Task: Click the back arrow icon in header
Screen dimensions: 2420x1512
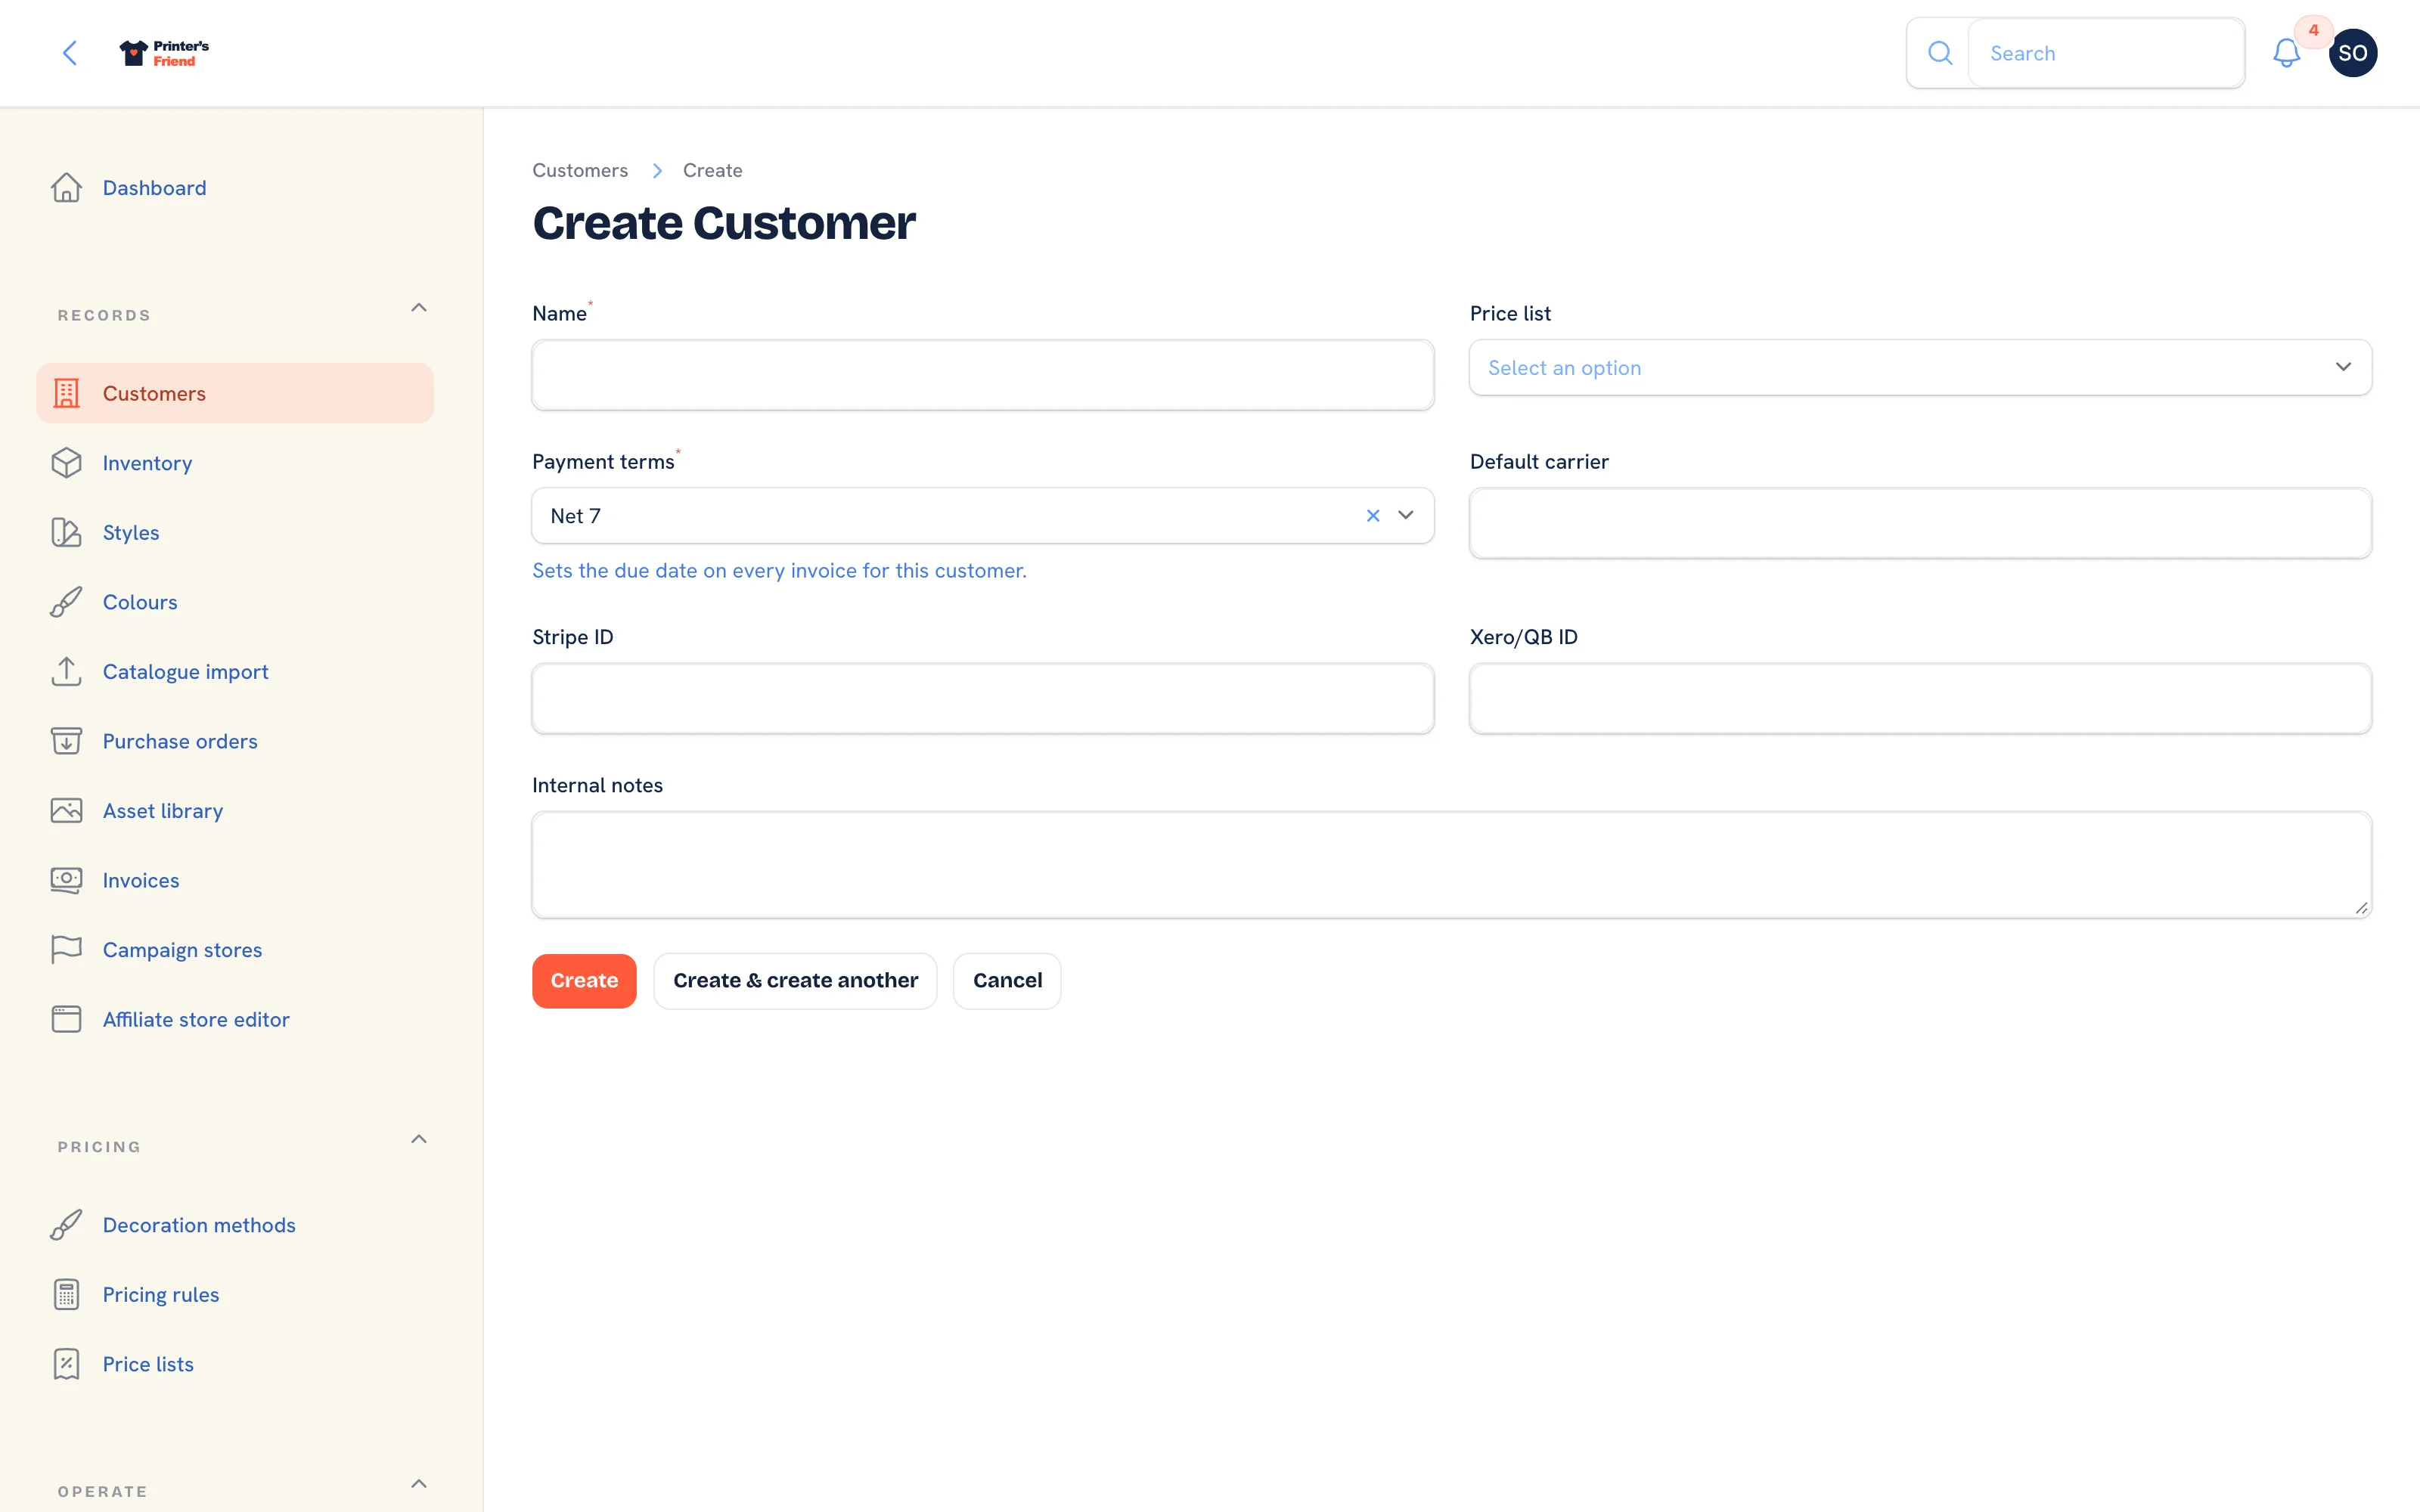Action: 70,53
